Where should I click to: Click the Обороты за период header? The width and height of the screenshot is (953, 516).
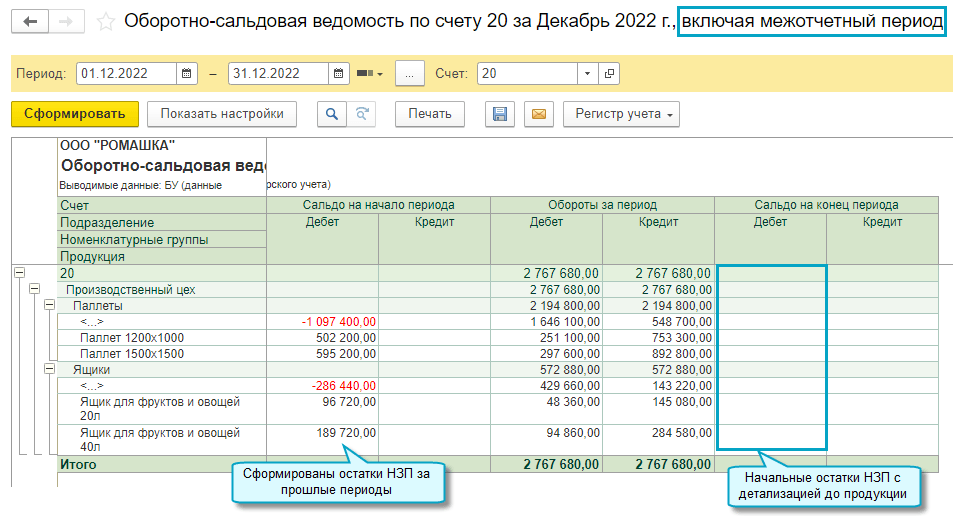602,205
